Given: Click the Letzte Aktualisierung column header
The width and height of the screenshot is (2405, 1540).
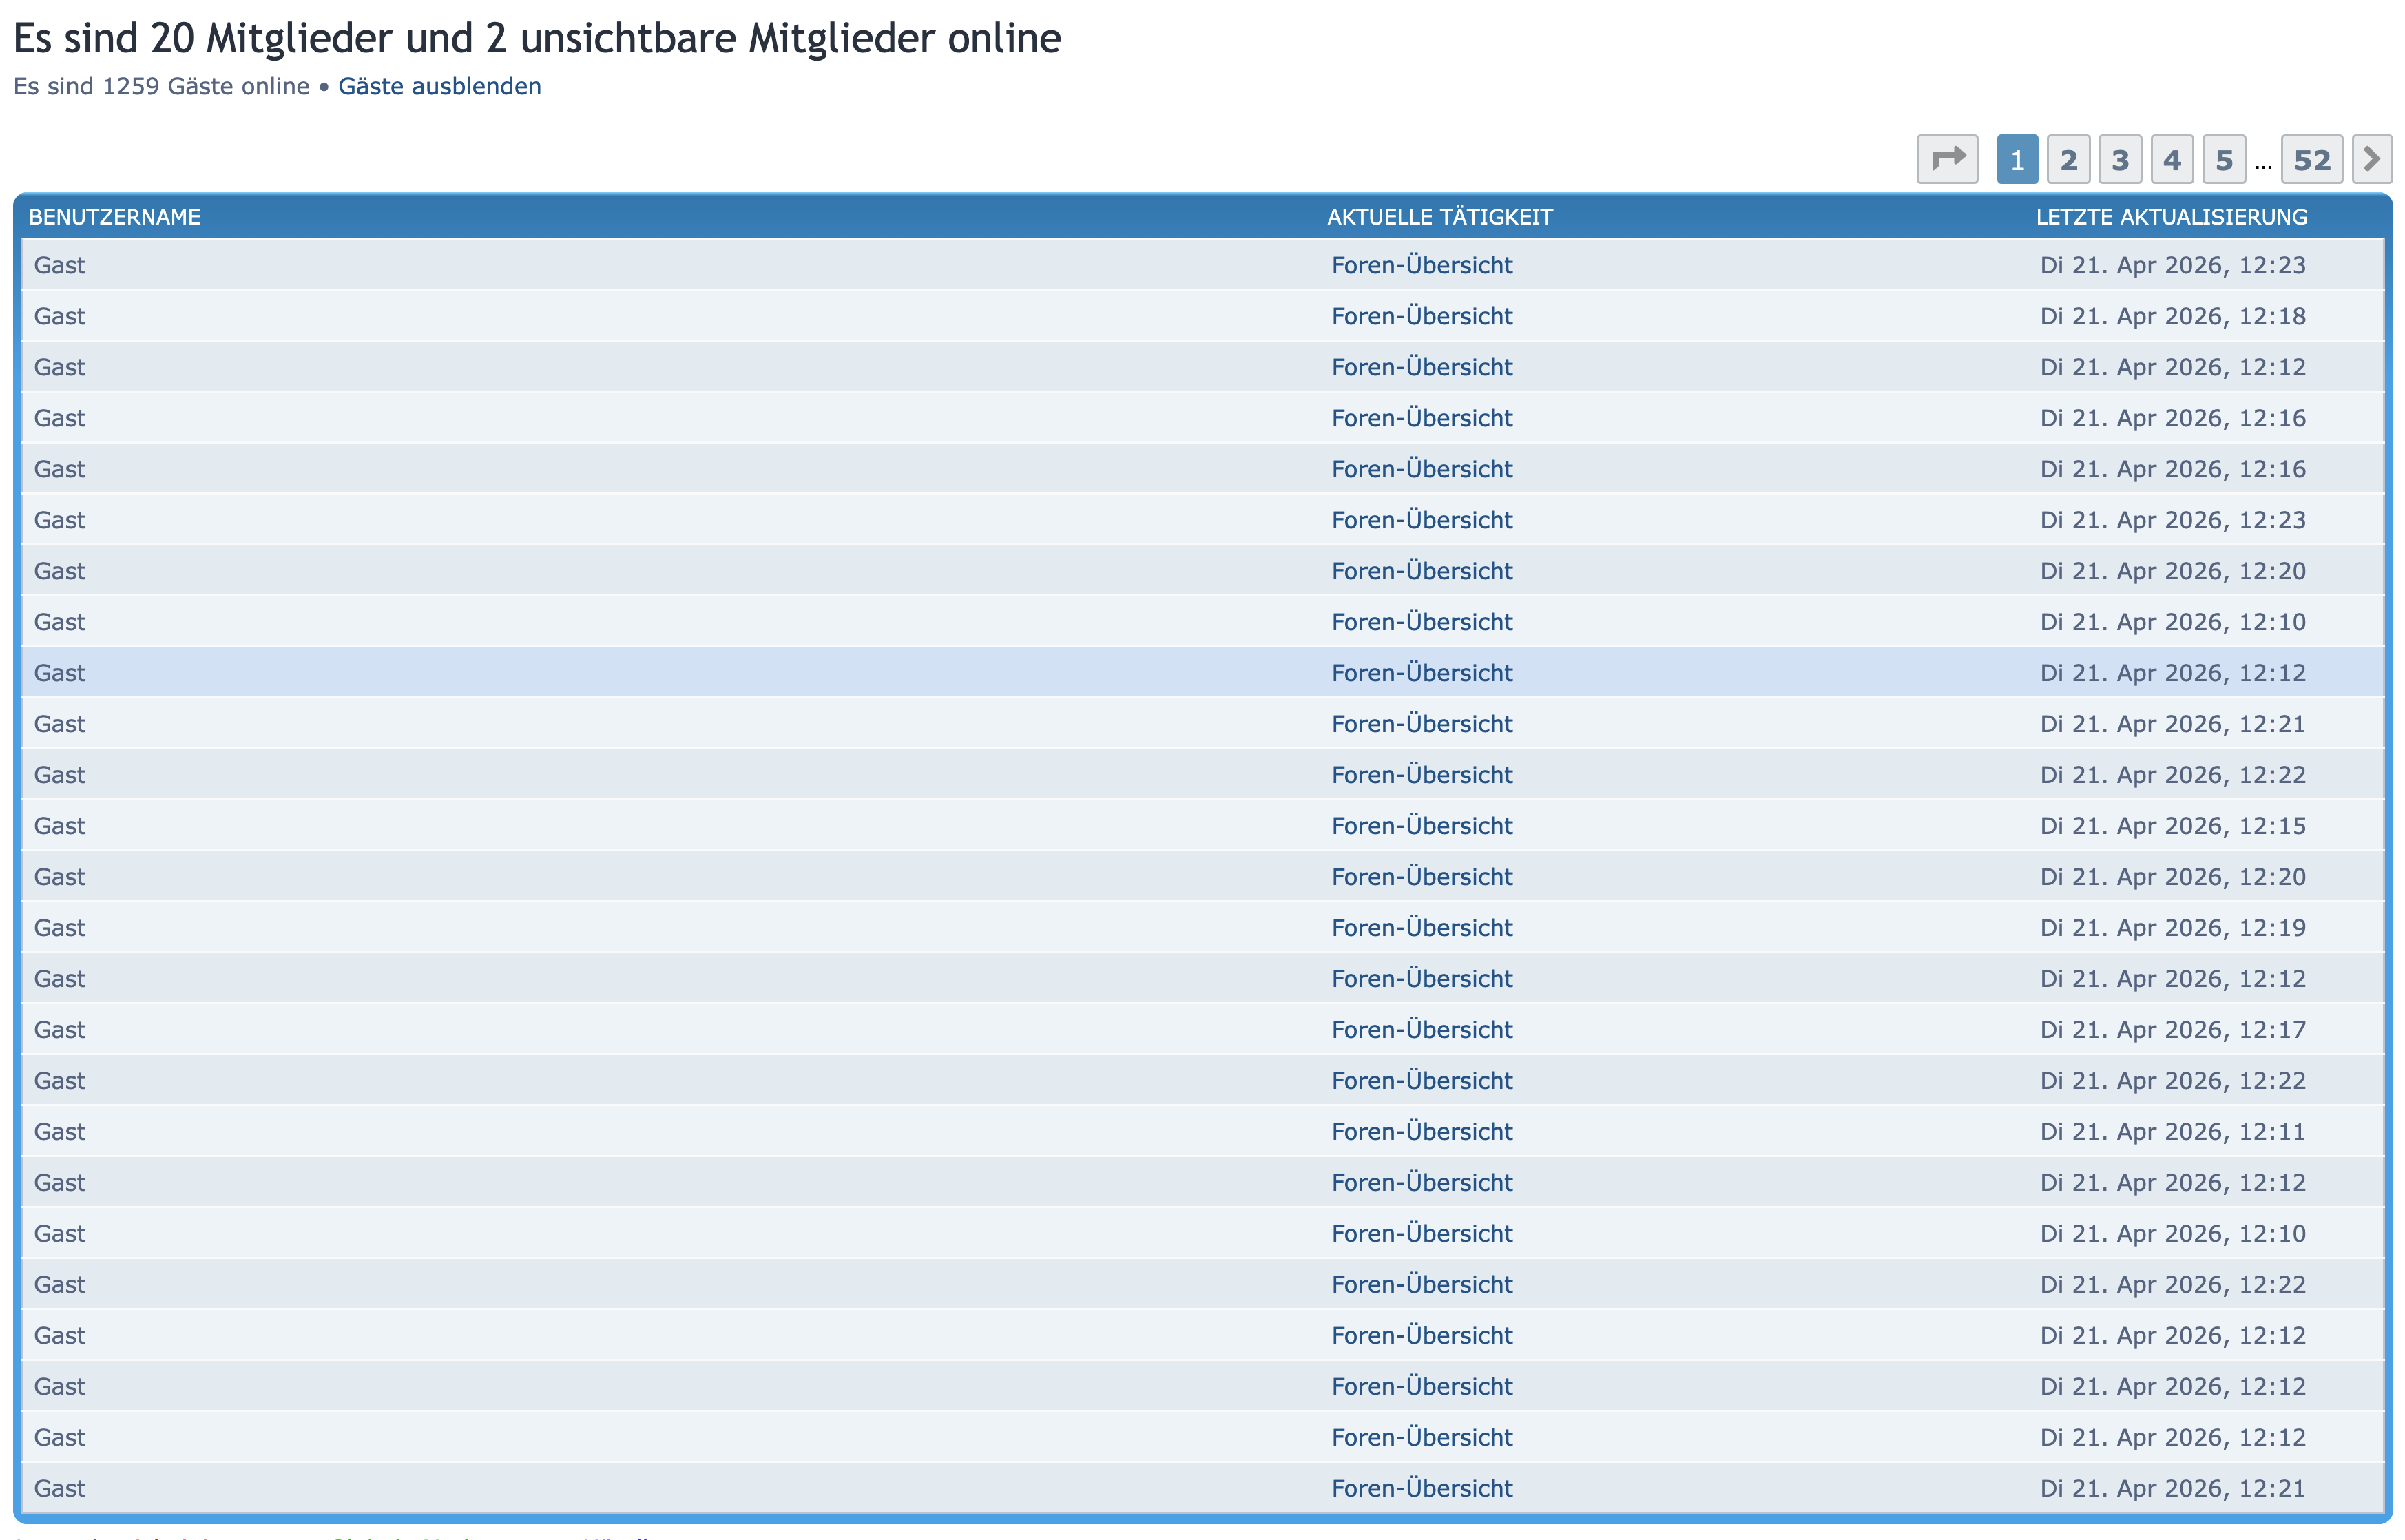Looking at the screenshot, I should point(2171,217).
